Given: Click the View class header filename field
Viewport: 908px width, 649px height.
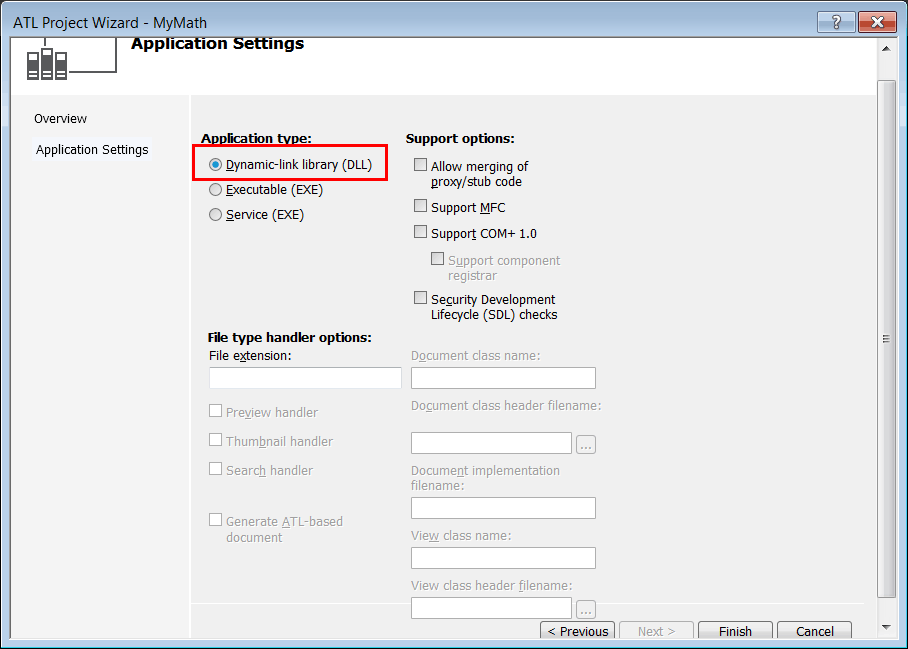Looking at the screenshot, I should click(x=491, y=608).
